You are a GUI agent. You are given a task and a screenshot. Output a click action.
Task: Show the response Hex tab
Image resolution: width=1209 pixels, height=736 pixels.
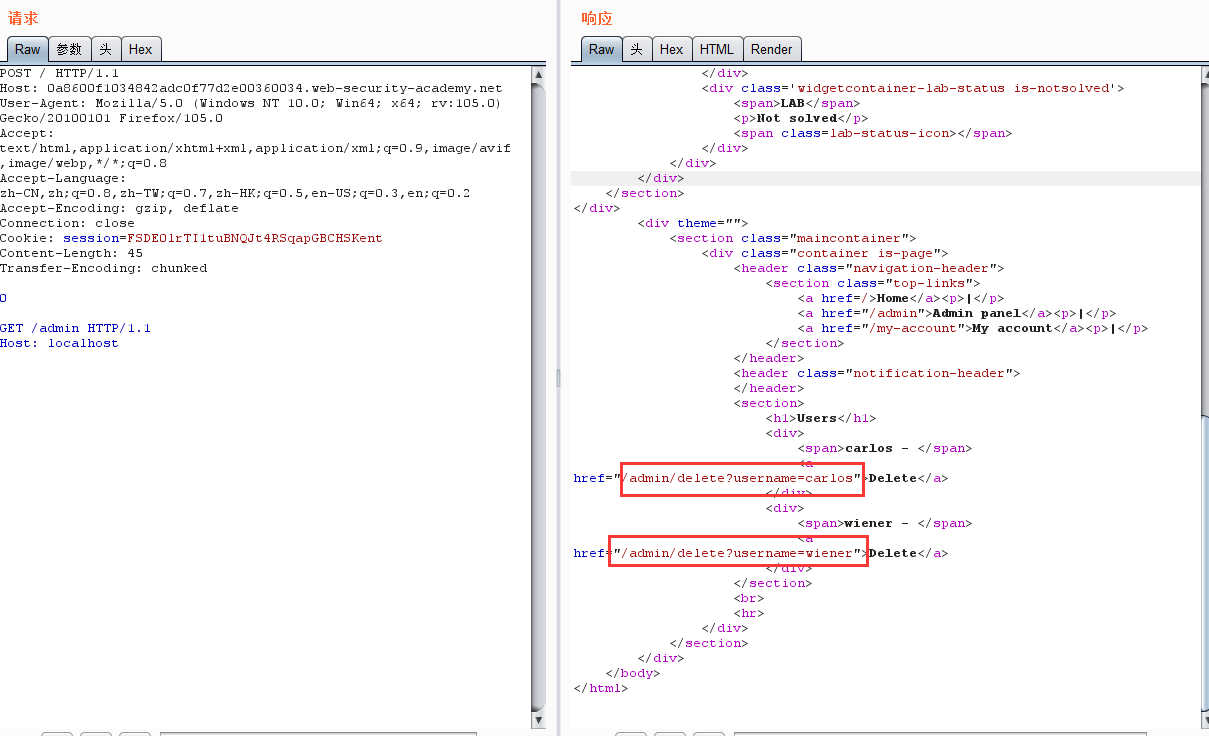[671, 49]
